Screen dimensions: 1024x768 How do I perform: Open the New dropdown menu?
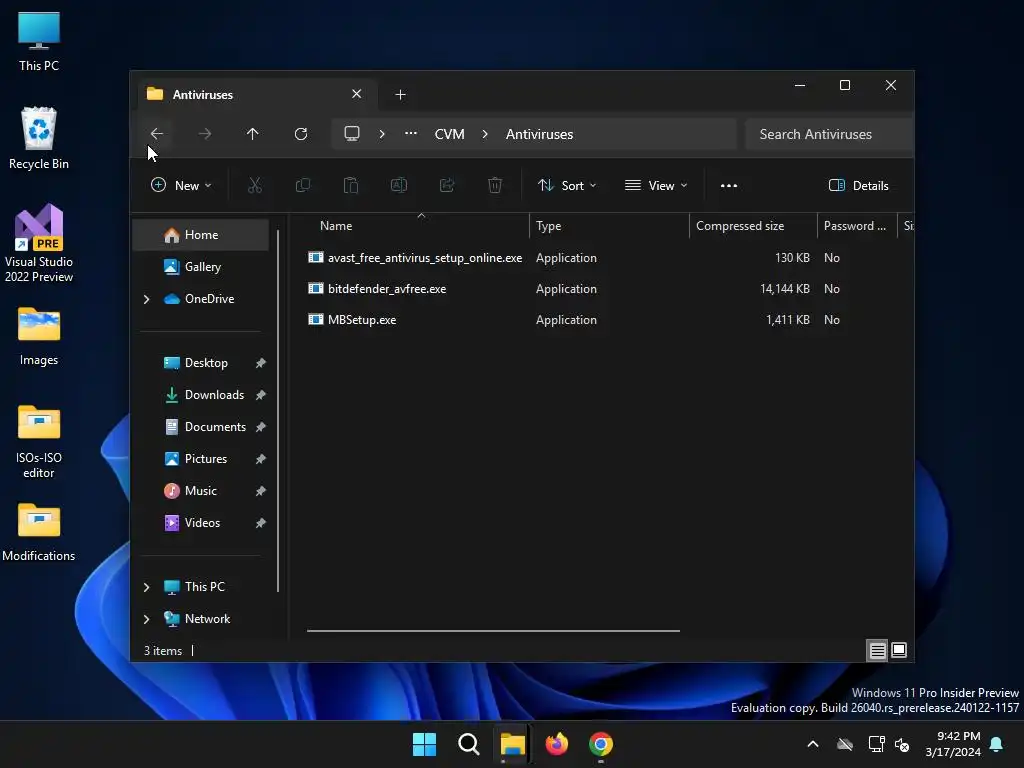[x=181, y=185]
